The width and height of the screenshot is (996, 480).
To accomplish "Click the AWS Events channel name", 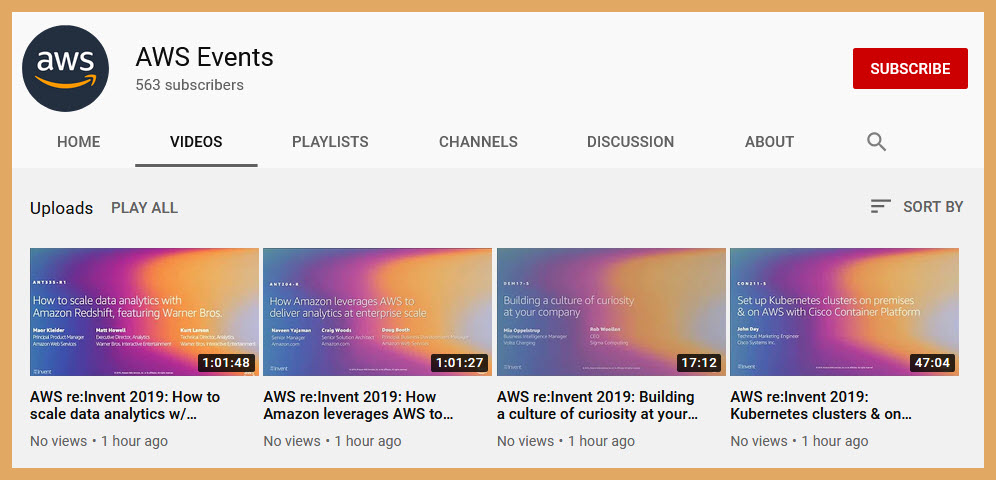I will pos(205,57).
